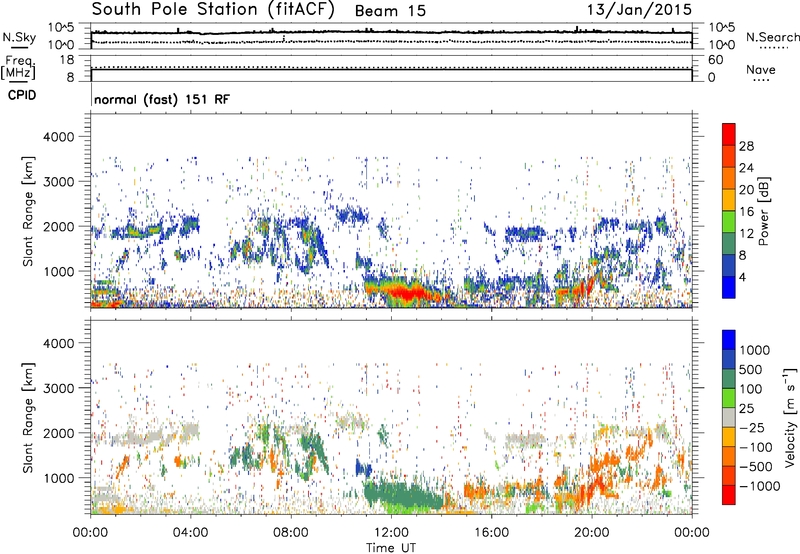The width and height of the screenshot is (800, 554).
Task: Click 'Slant Range [km]' label of power panel
Action: (28, 211)
